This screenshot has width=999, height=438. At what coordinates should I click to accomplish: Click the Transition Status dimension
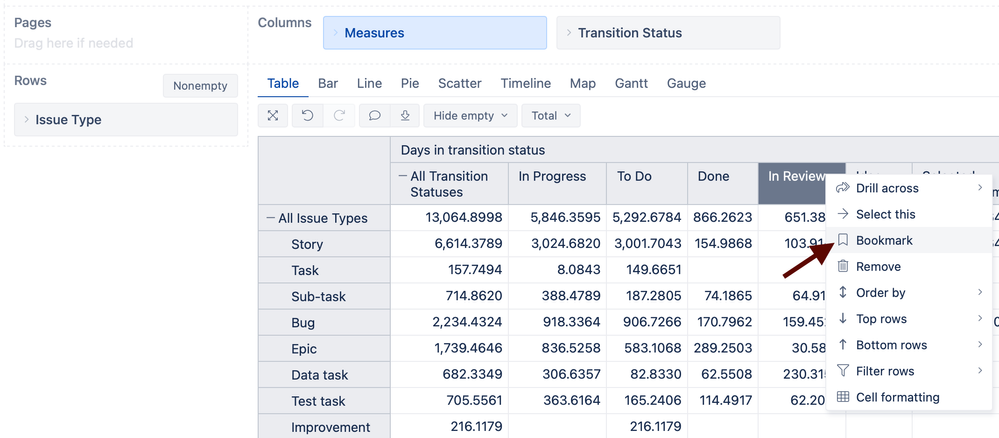tap(668, 33)
